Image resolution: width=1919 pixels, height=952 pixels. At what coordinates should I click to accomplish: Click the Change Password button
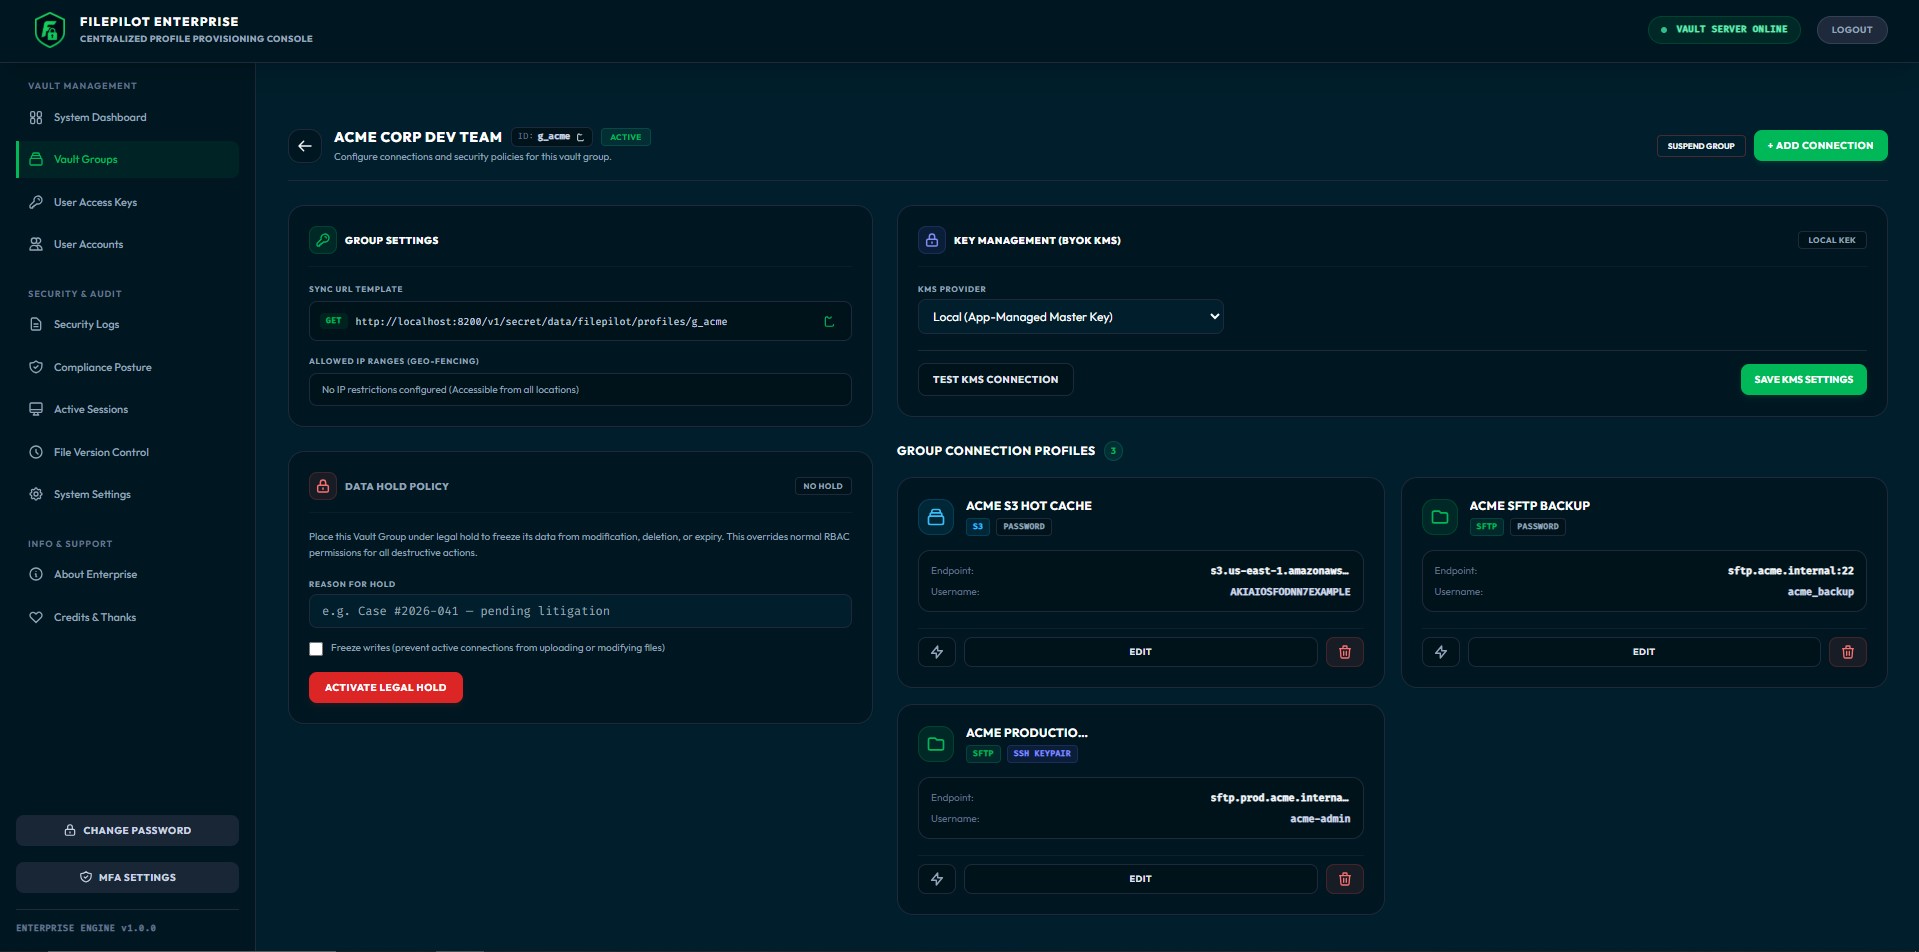tap(127, 830)
